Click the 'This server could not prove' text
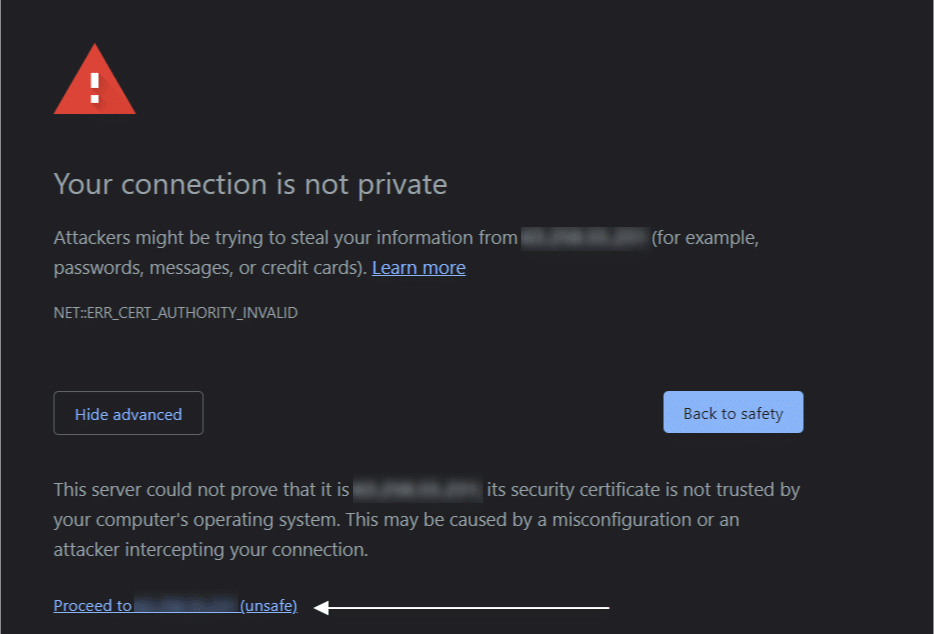The width and height of the screenshot is (934, 634). coord(201,490)
